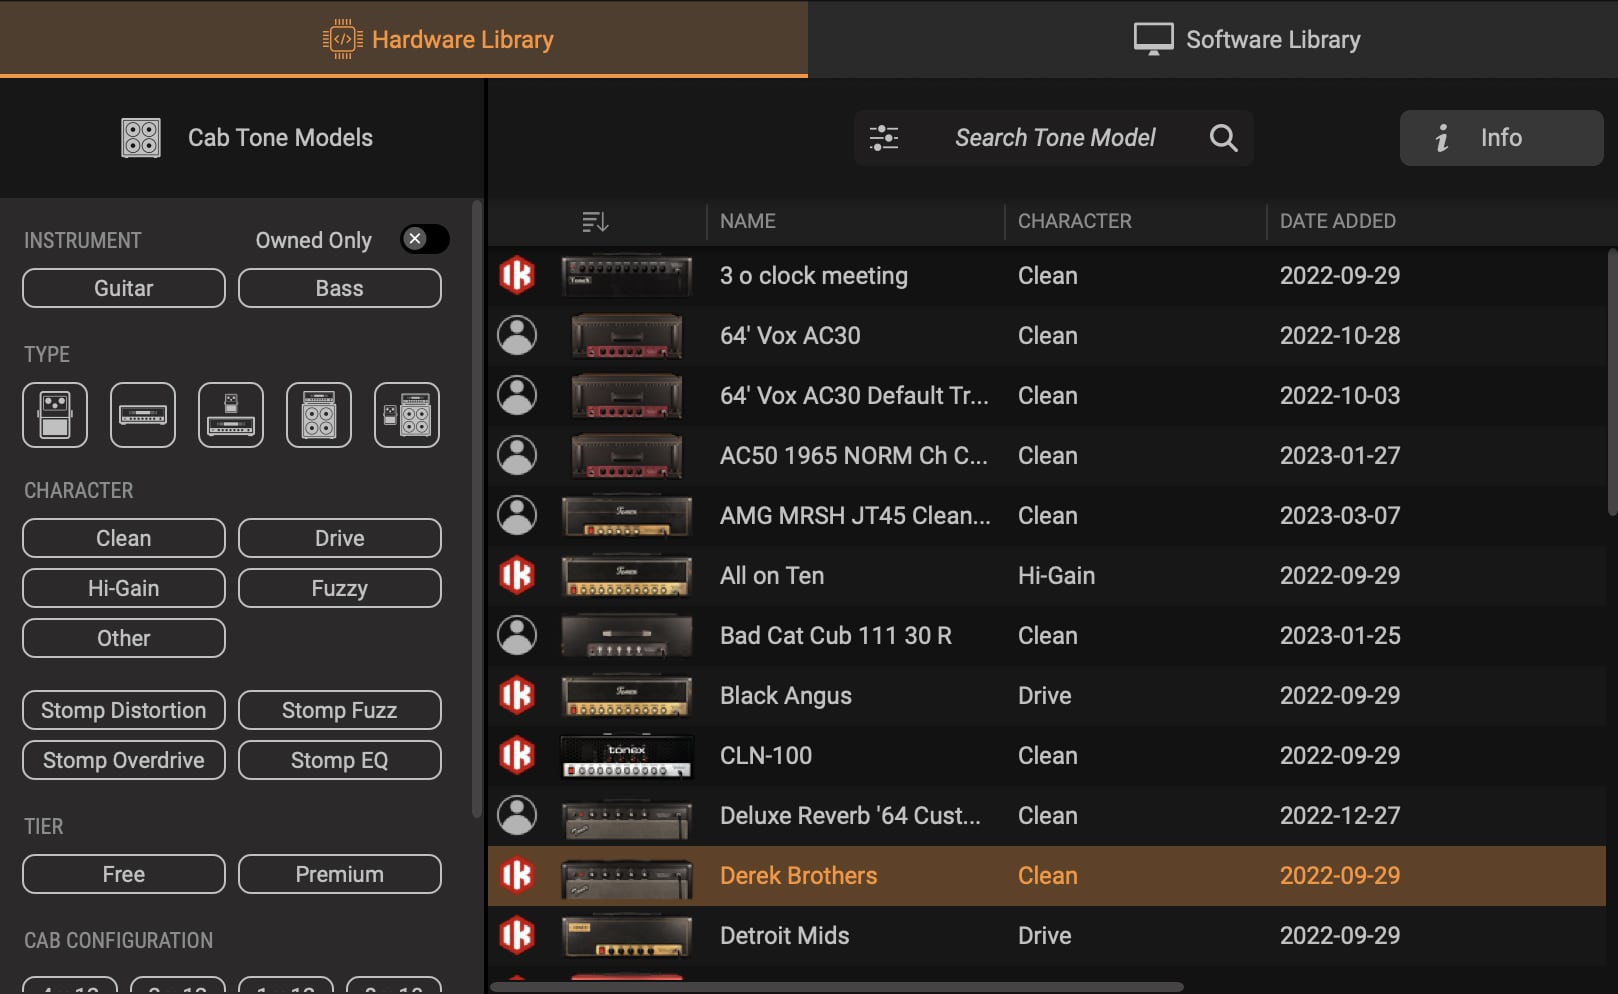Viewport: 1618px width, 994px height.
Task: Select the Amp head type filter
Action: tap(143, 415)
